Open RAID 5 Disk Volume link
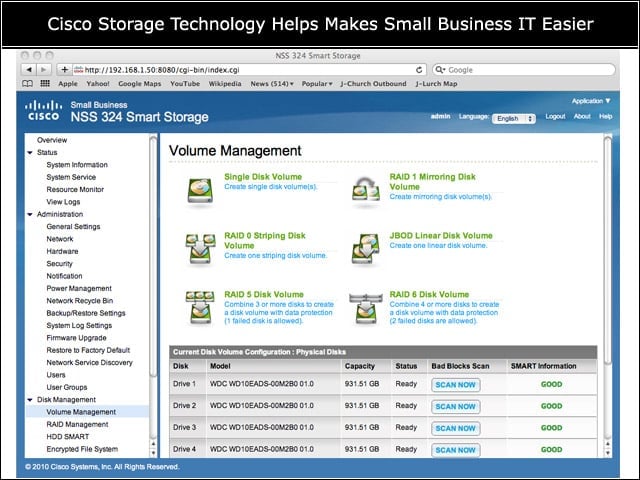The height and width of the screenshot is (480, 640). click(264, 294)
